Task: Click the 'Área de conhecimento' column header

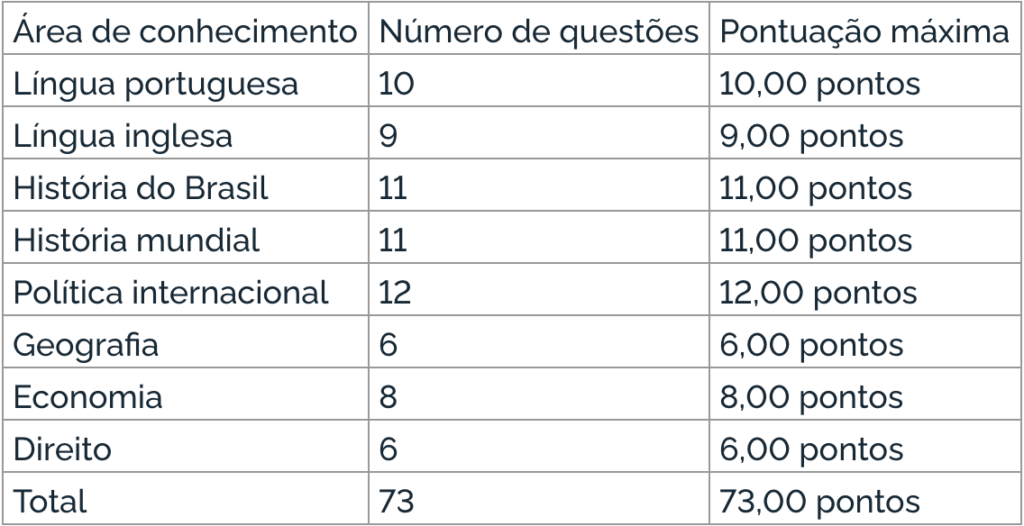Action: click(x=185, y=29)
